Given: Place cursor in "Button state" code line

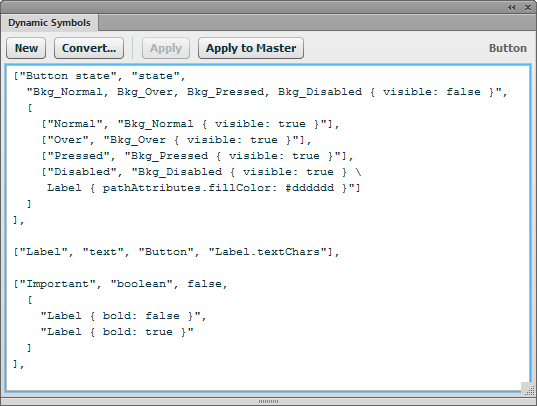Looking at the screenshot, I should click(99, 76).
